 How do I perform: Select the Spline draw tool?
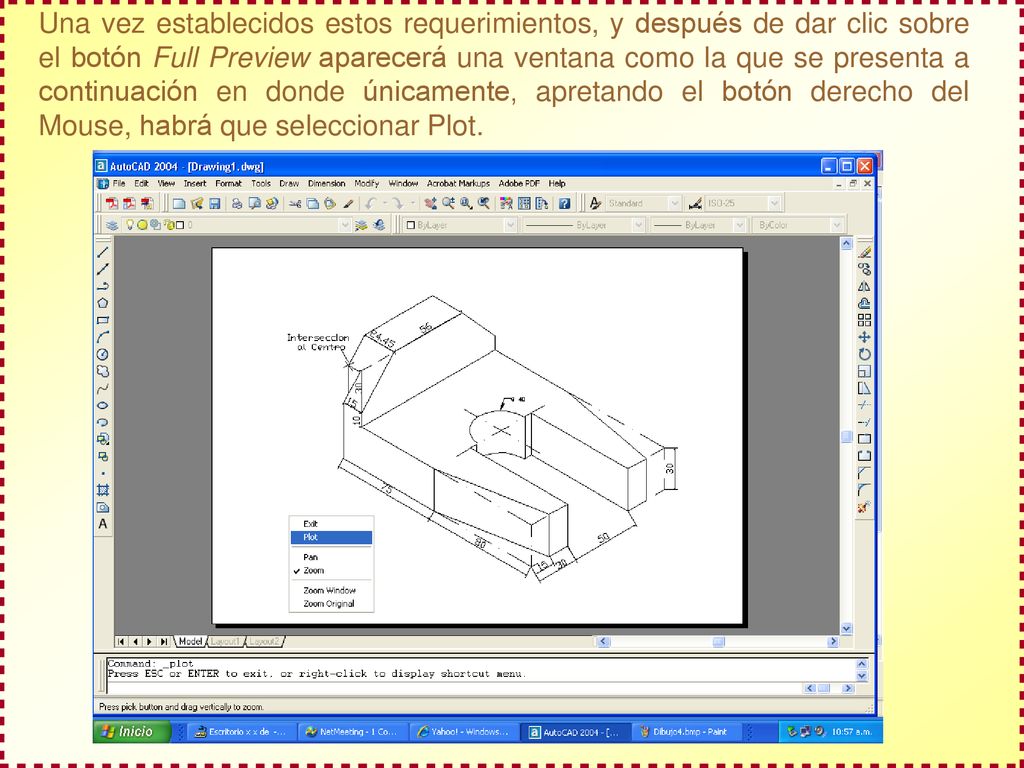(x=103, y=388)
